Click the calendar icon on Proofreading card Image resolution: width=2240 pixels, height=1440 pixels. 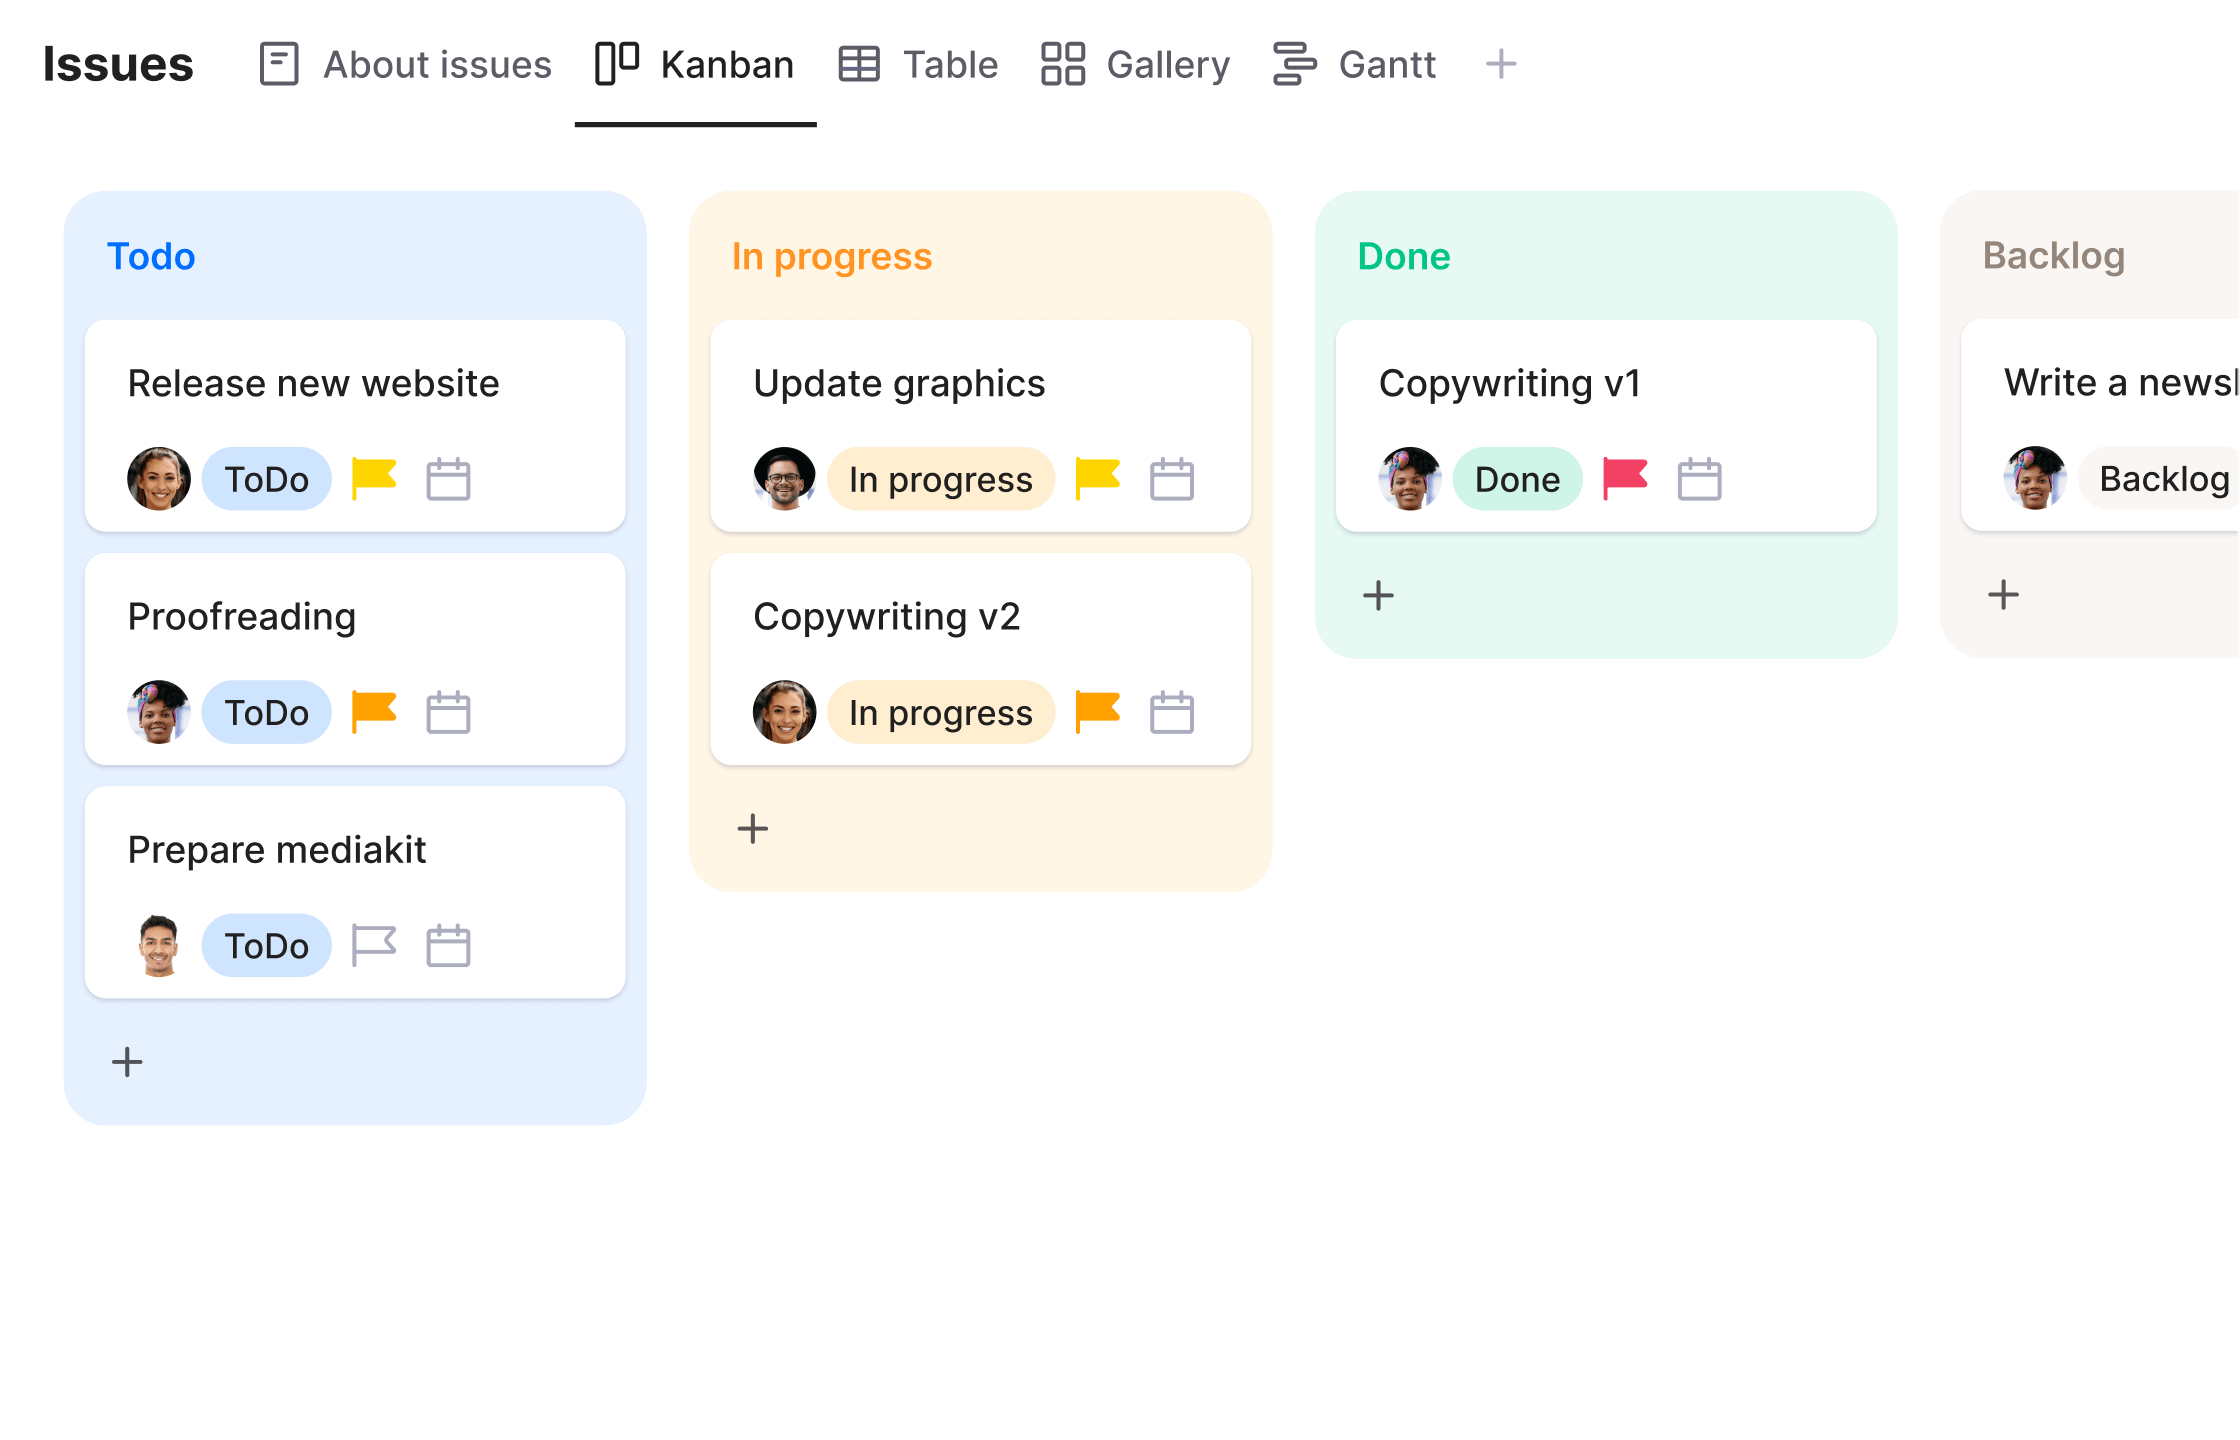point(448,712)
